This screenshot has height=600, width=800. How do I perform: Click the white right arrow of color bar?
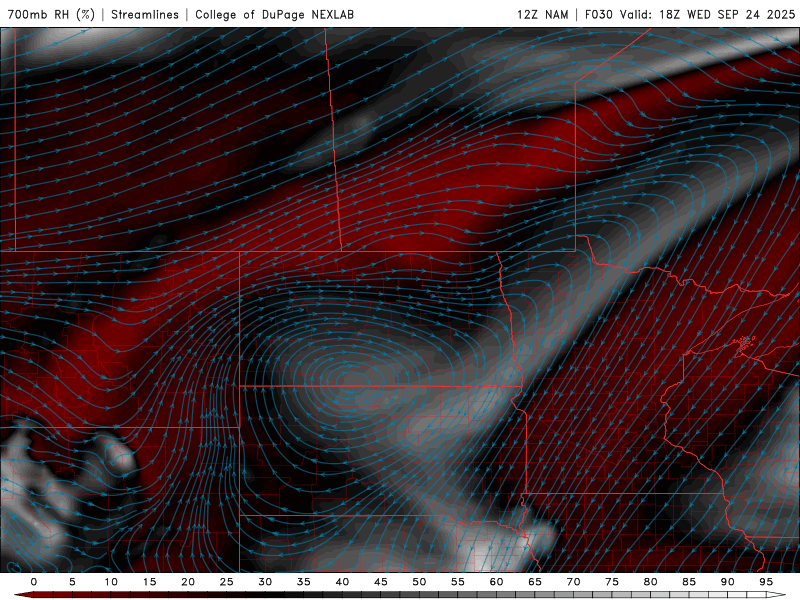click(776, 595)
